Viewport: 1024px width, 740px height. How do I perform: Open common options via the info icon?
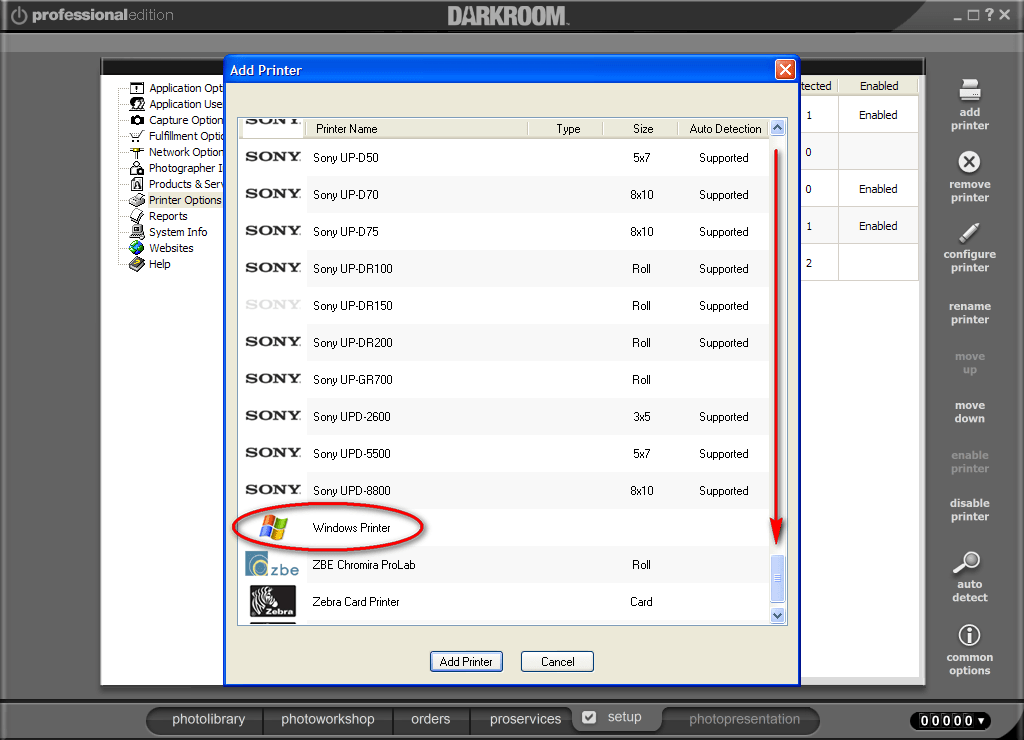pos(968,633)
